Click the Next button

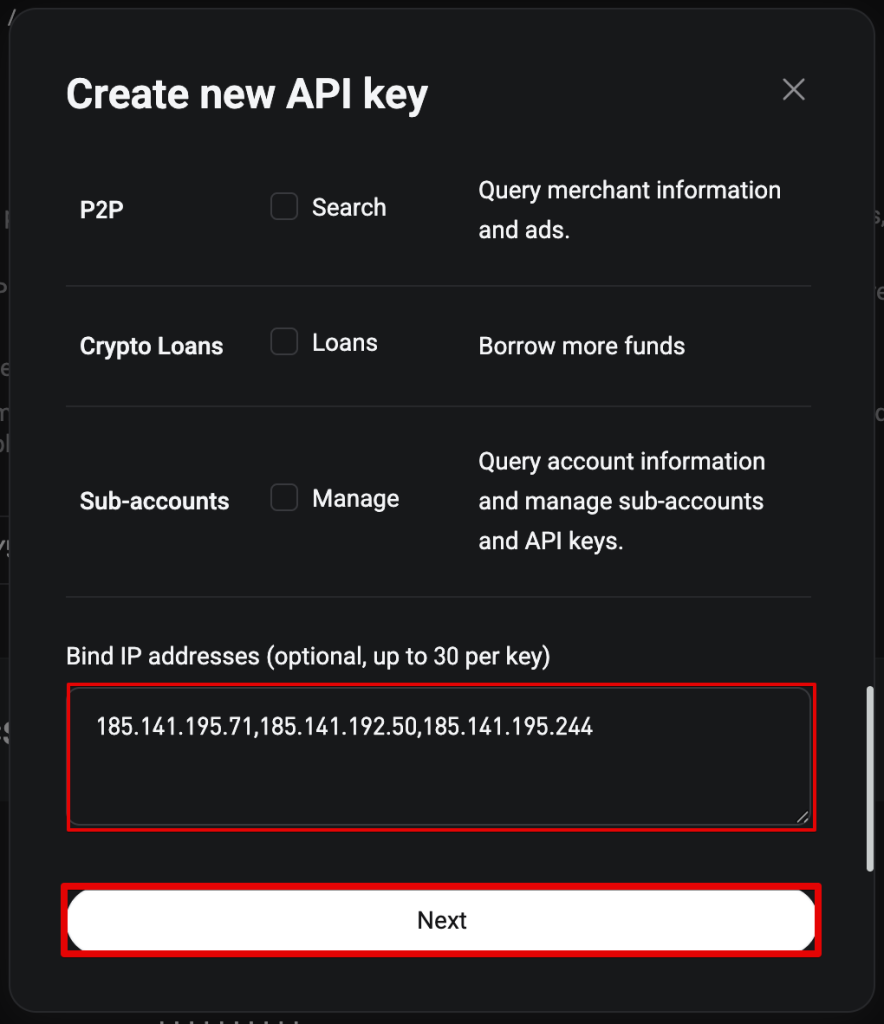[x=441, y=920]
